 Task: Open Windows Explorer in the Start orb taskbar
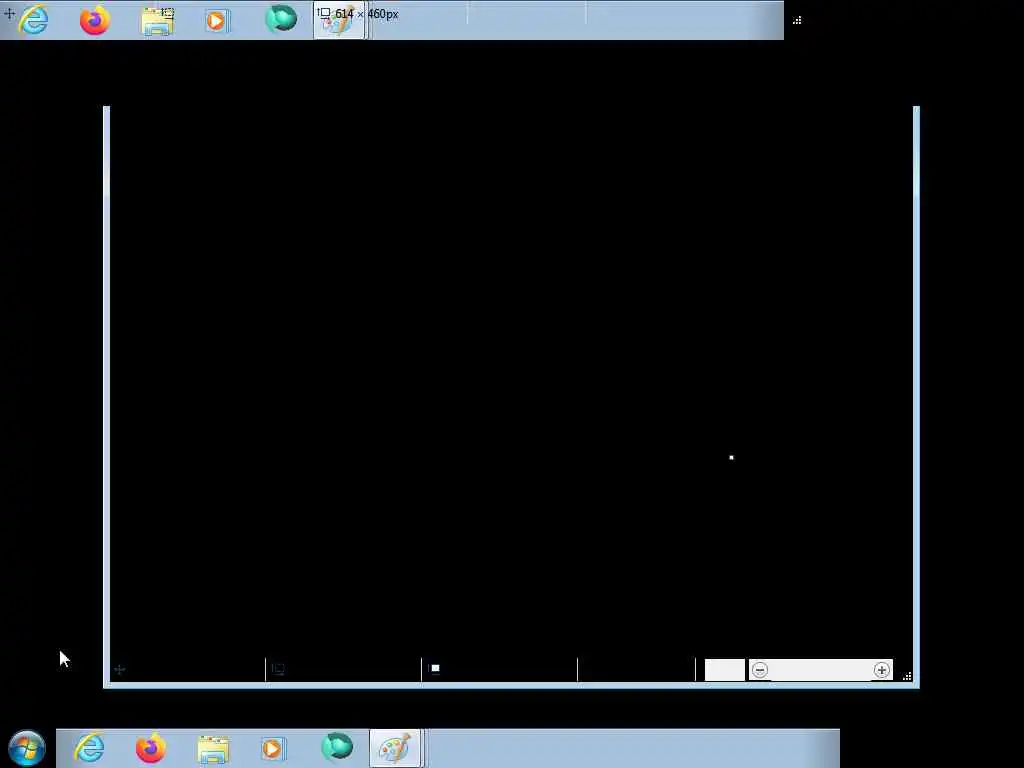pos(213,749)
